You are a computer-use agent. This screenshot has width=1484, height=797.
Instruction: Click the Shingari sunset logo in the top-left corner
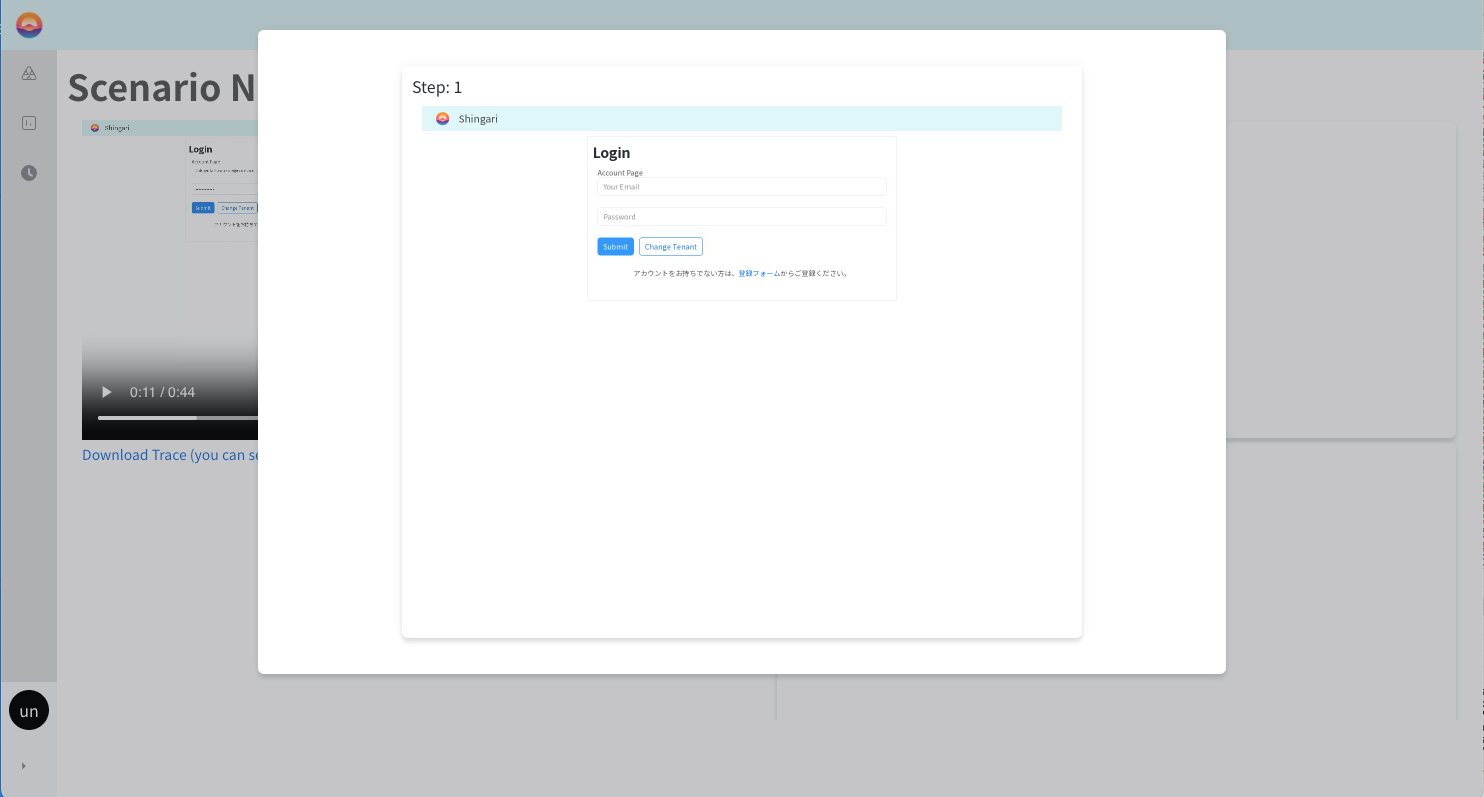tap(29, 25)
